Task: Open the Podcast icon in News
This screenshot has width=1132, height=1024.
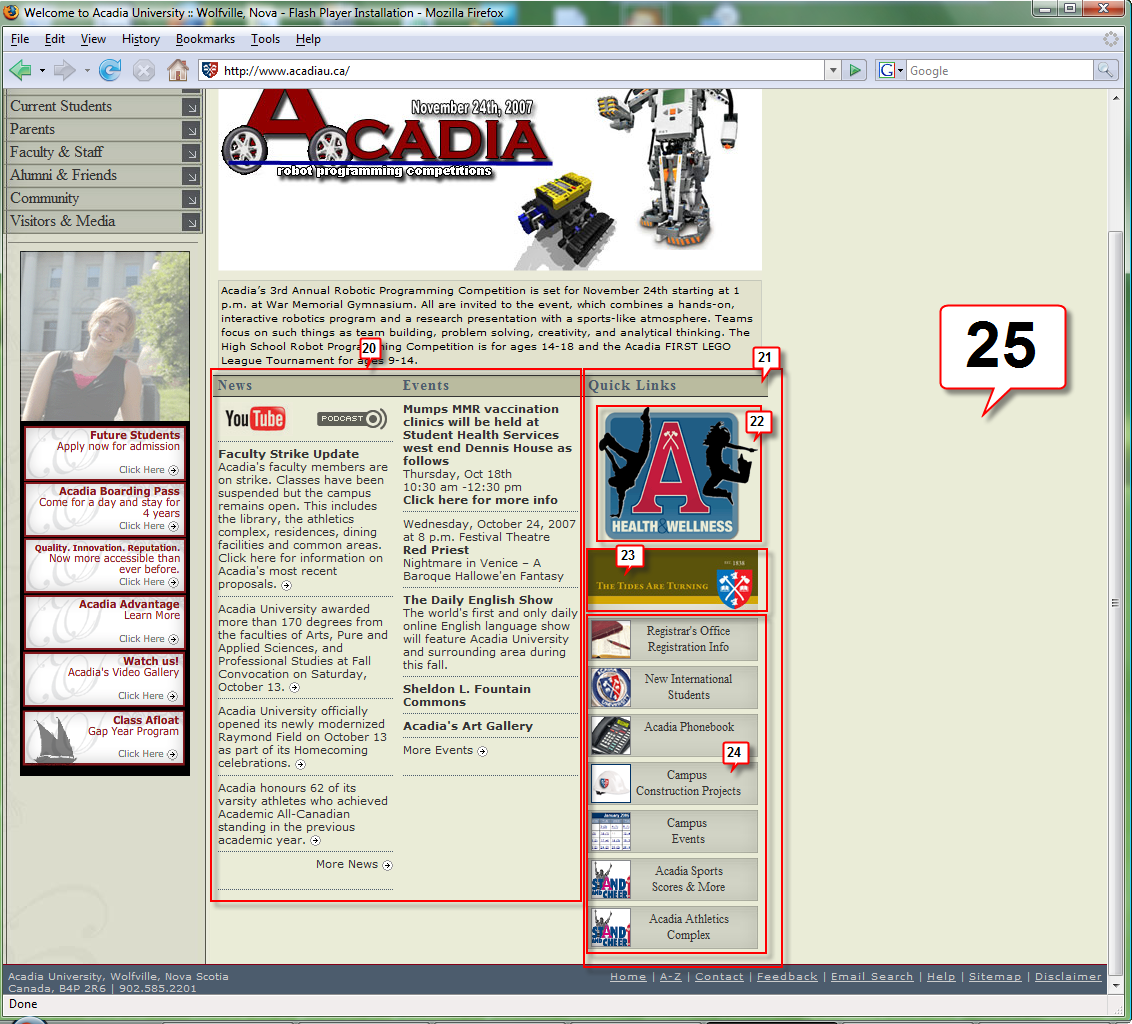Action: 352,419
